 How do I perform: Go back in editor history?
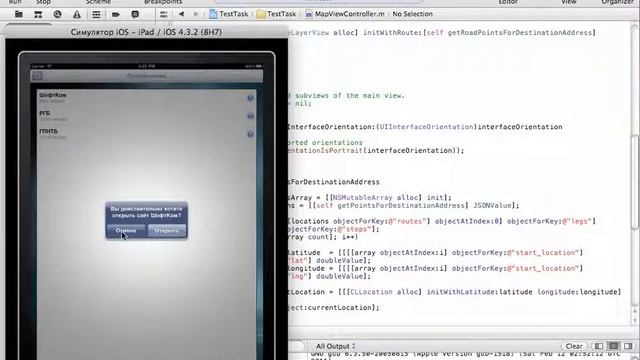(181, 14)
